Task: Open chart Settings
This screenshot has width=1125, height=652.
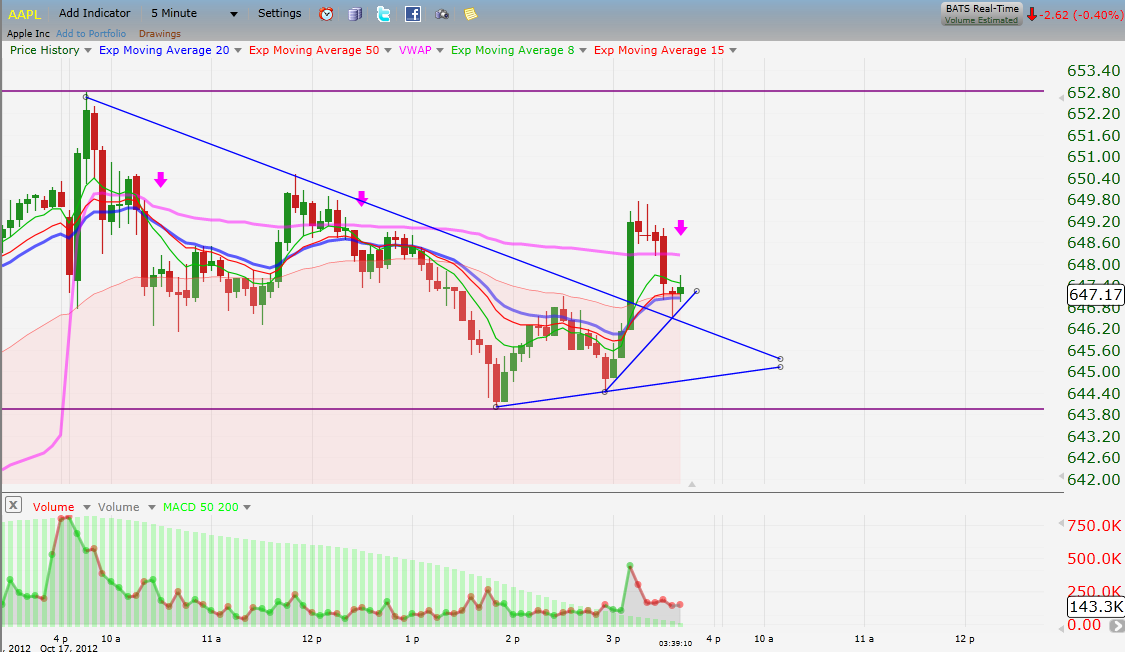Action: [x=280, y=13]
